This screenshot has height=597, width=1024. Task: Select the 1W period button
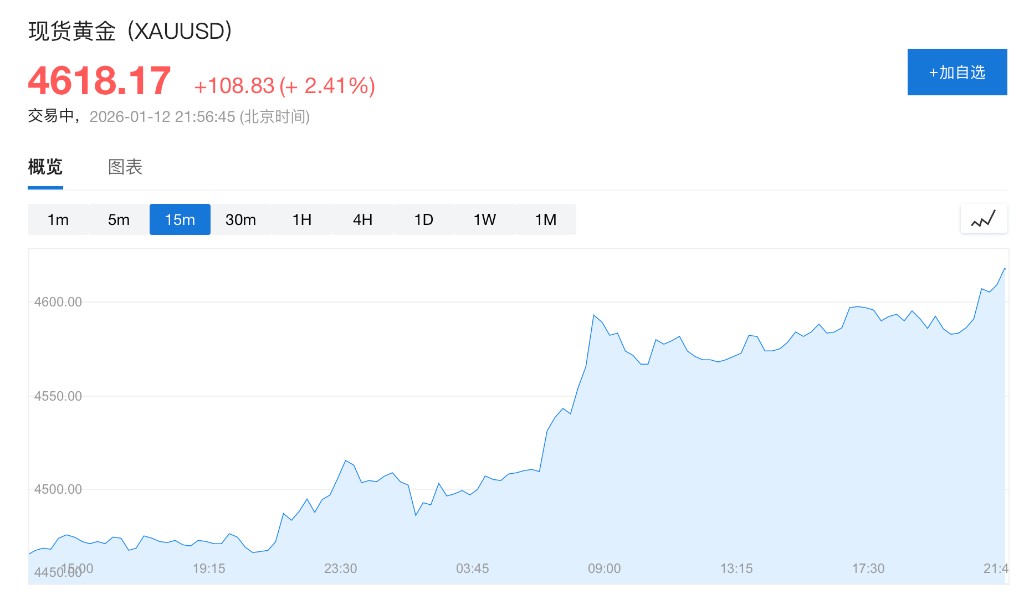point(484,220)
